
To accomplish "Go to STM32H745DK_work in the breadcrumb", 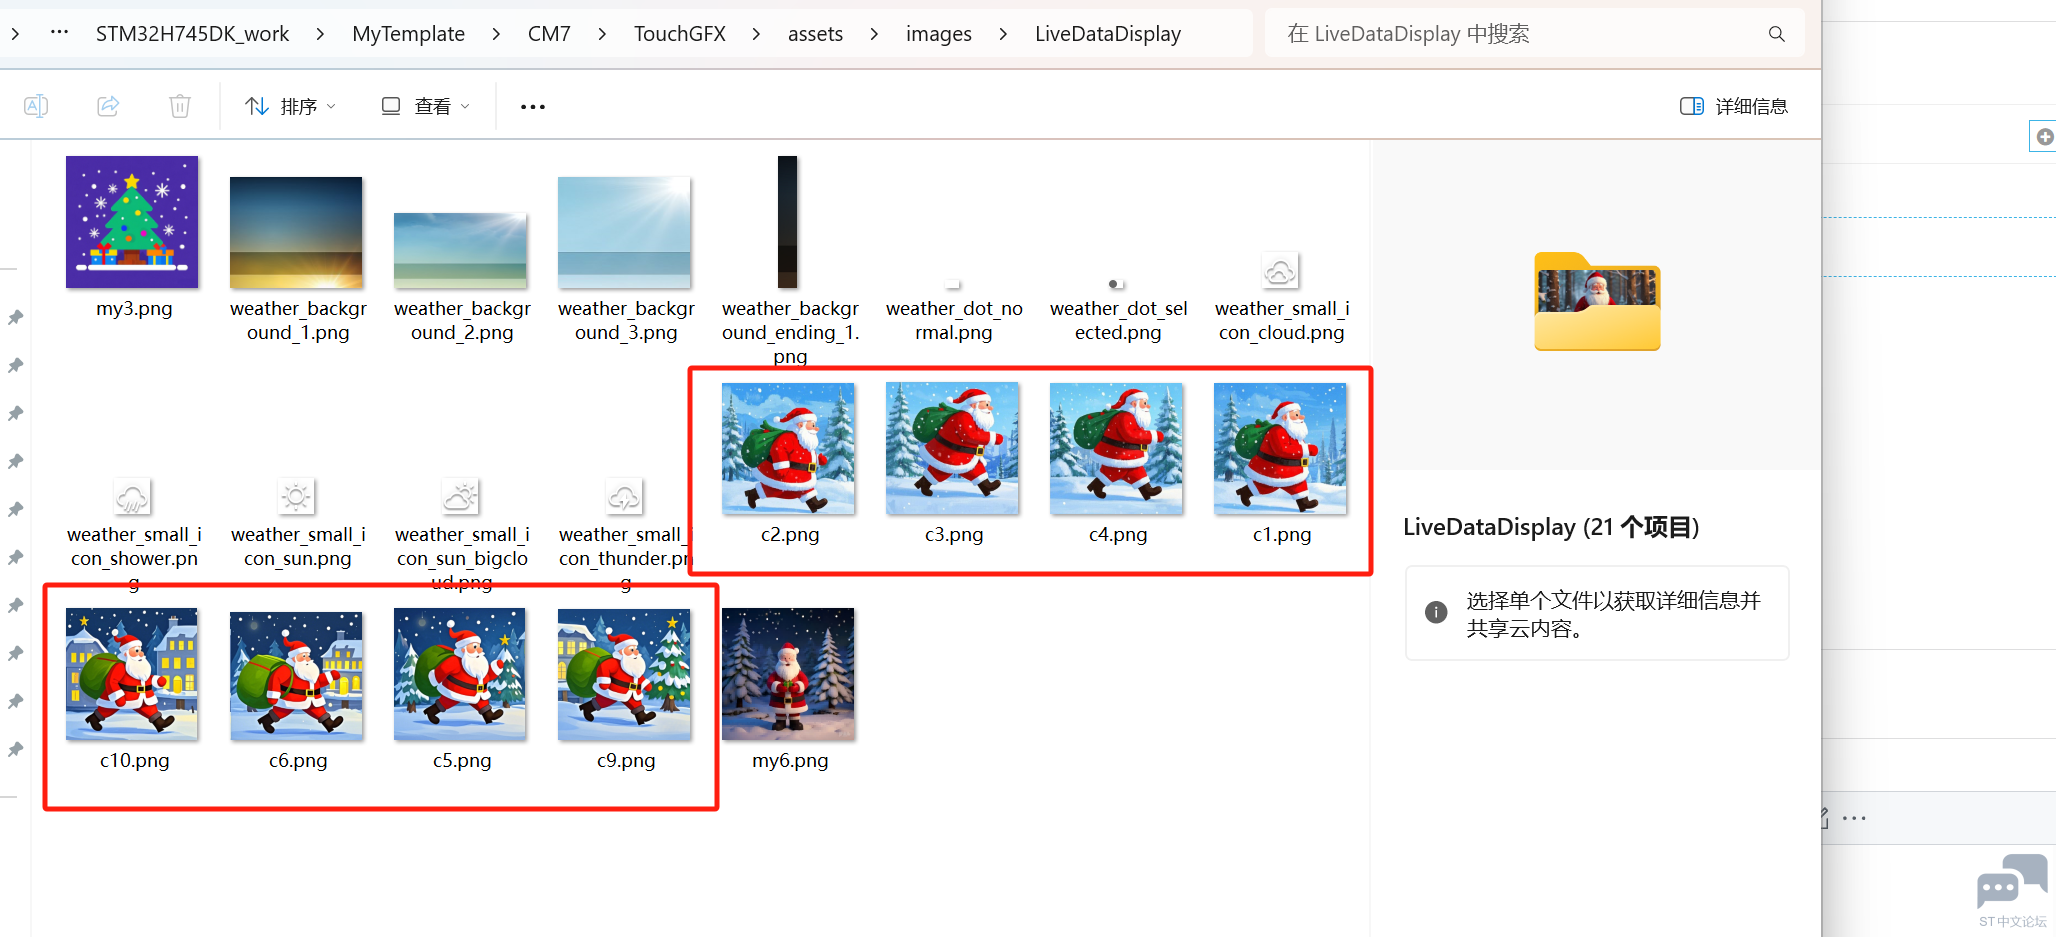I will click(192, 34).
